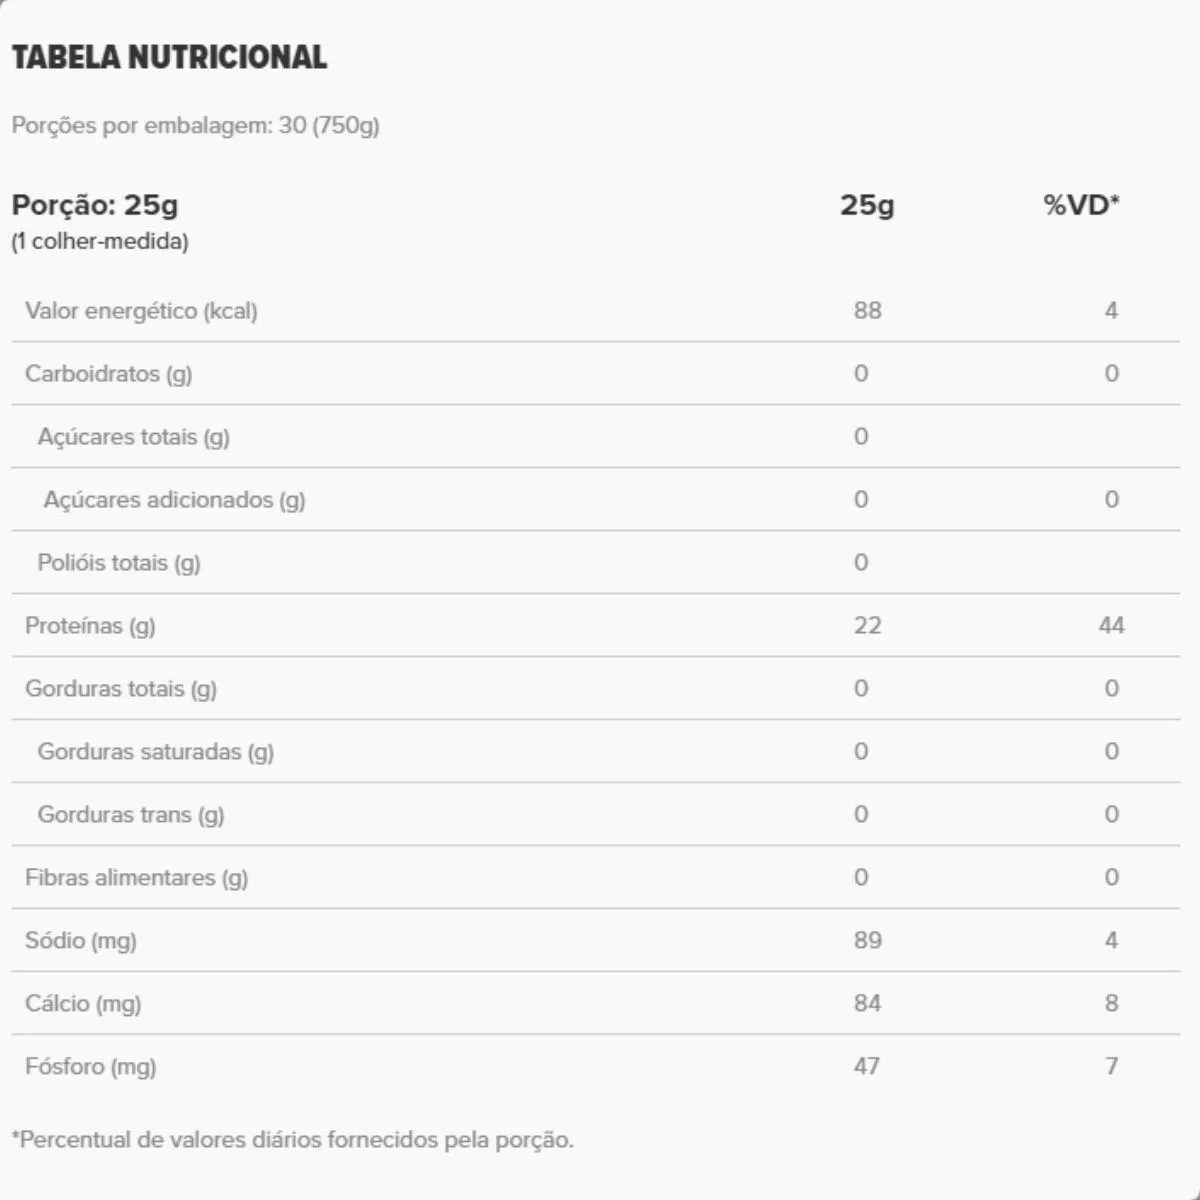Select the Cálcio (mg) value 84
The width and height of the screenshot is (1200, 1200).
(x=867, y=1004)
